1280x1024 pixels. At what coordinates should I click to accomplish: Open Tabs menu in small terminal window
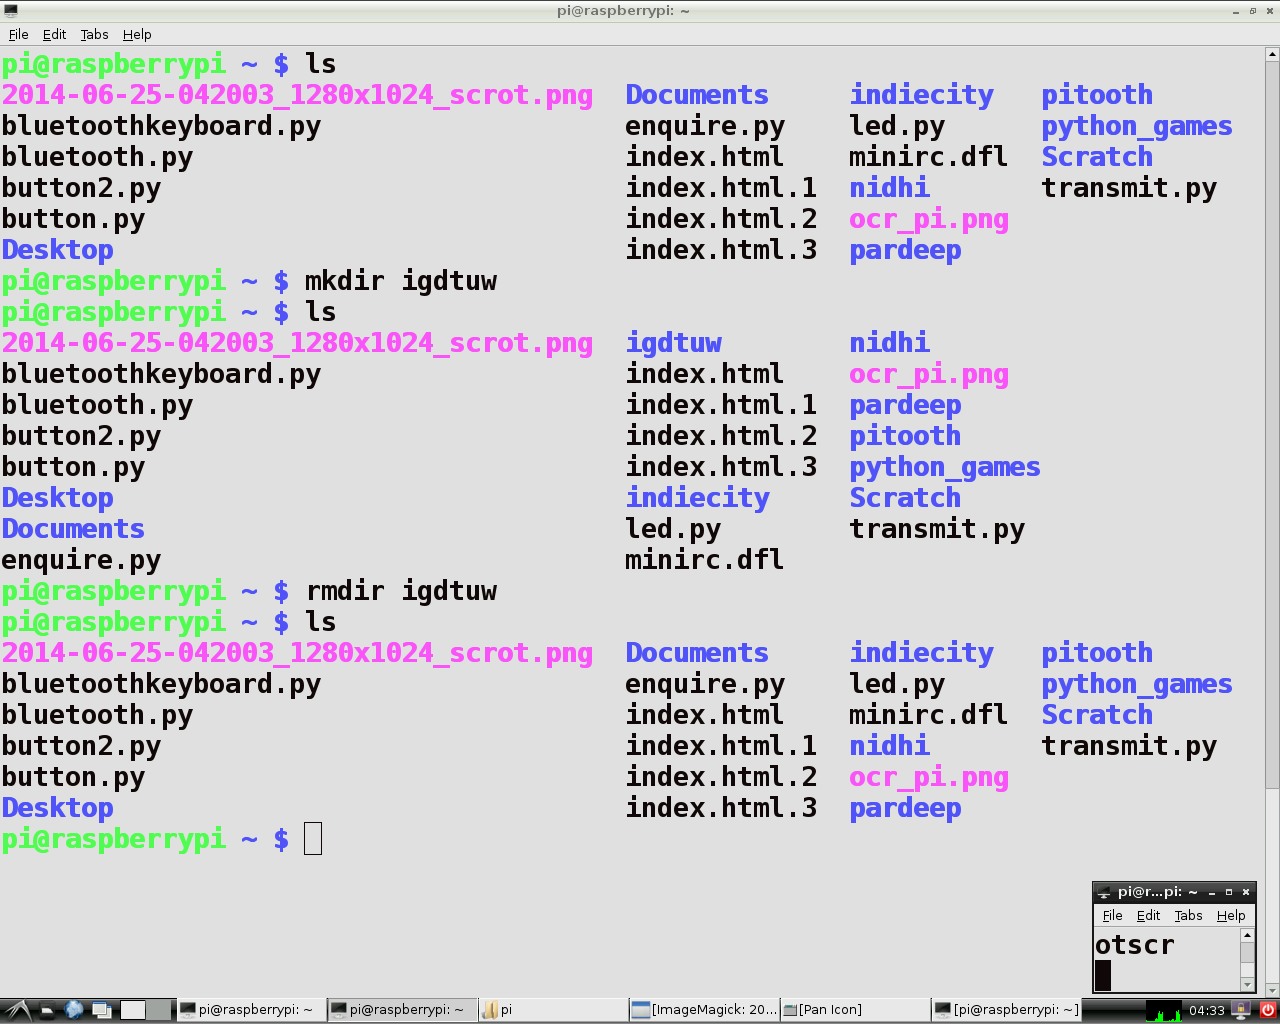point(1188,915)
